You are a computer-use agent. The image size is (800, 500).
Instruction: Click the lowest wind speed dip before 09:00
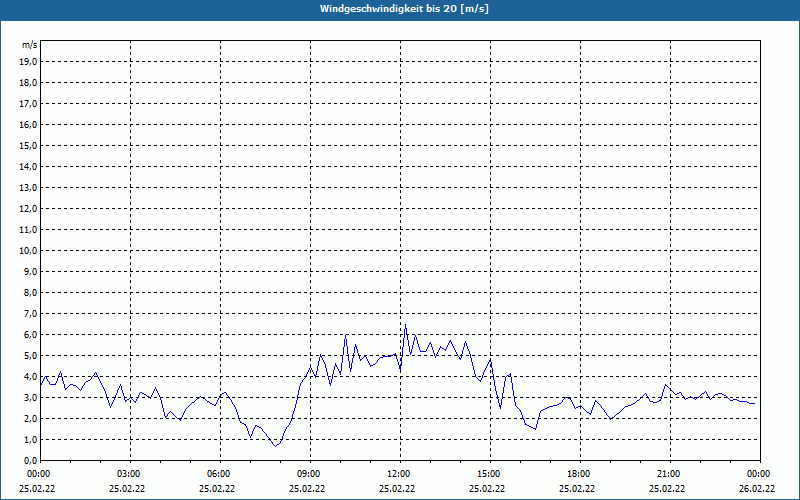pyautogui.click(x=276, y=445)
